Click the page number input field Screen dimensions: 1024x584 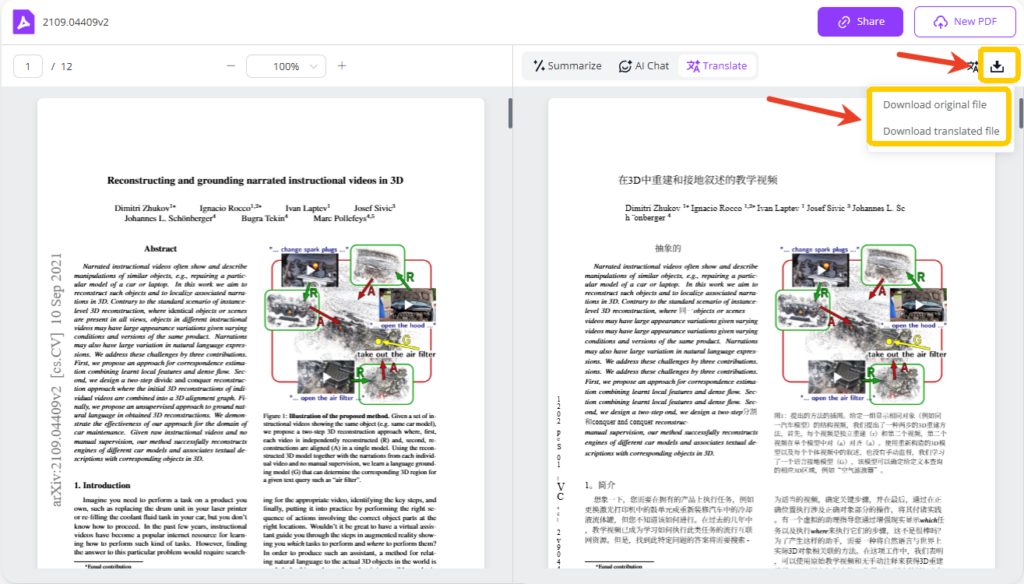(x=28, y=66)
